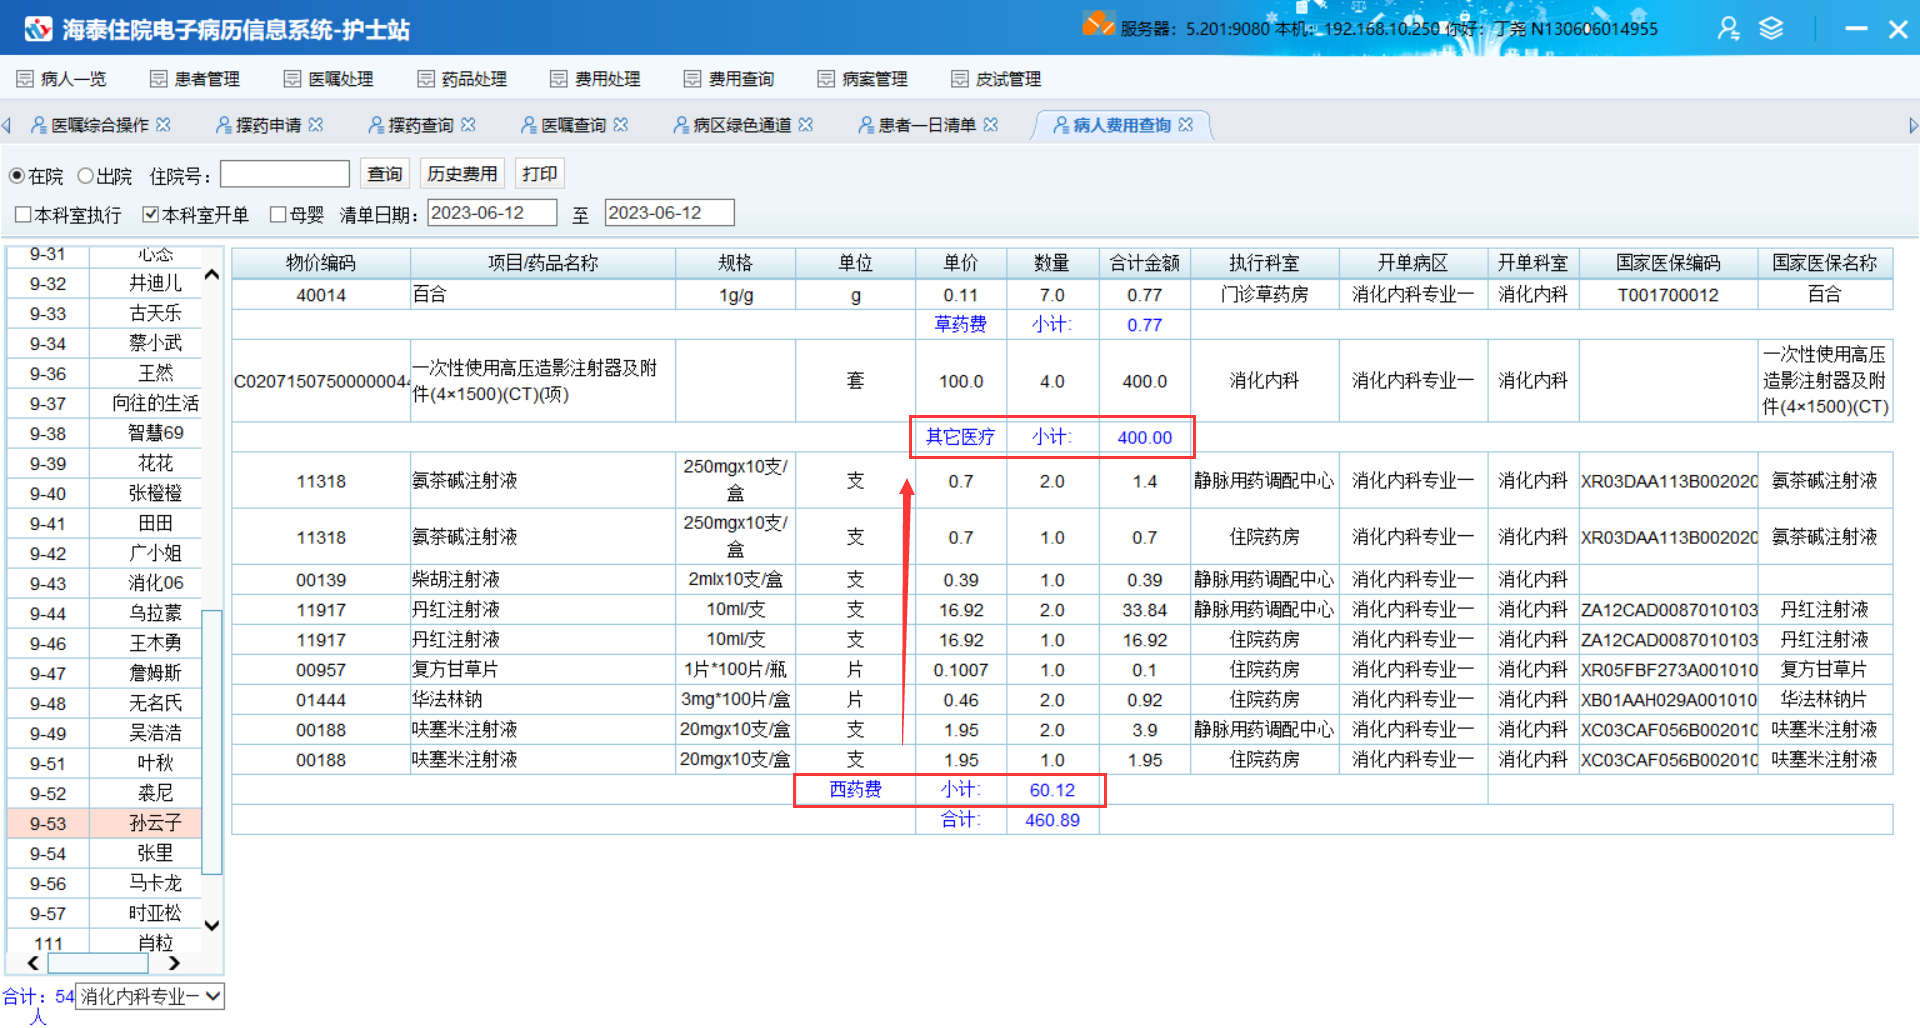Switch to the 医嘱综合操作 tab

coord(99,125)
